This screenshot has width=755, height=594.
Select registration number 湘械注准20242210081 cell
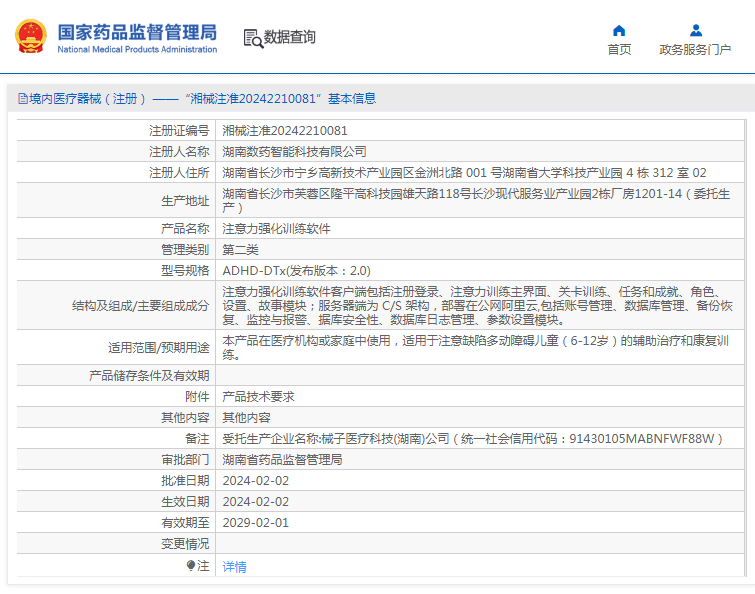tap(285, 130)
